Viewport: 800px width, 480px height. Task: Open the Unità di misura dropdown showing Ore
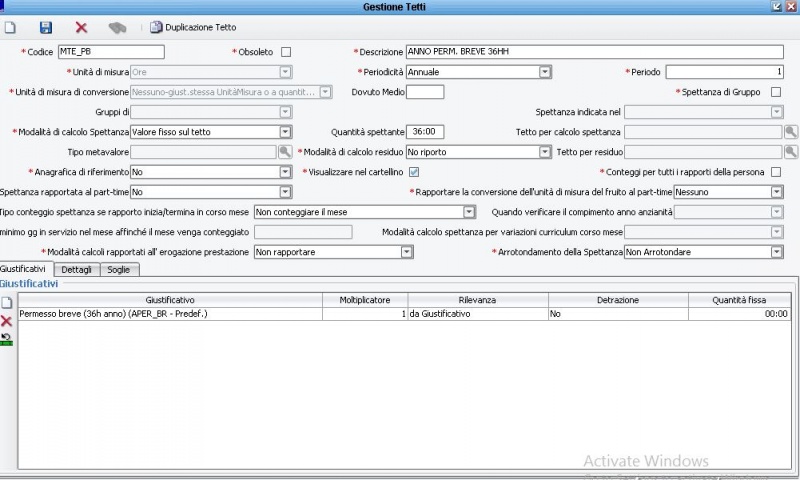(x=286, y=72)
